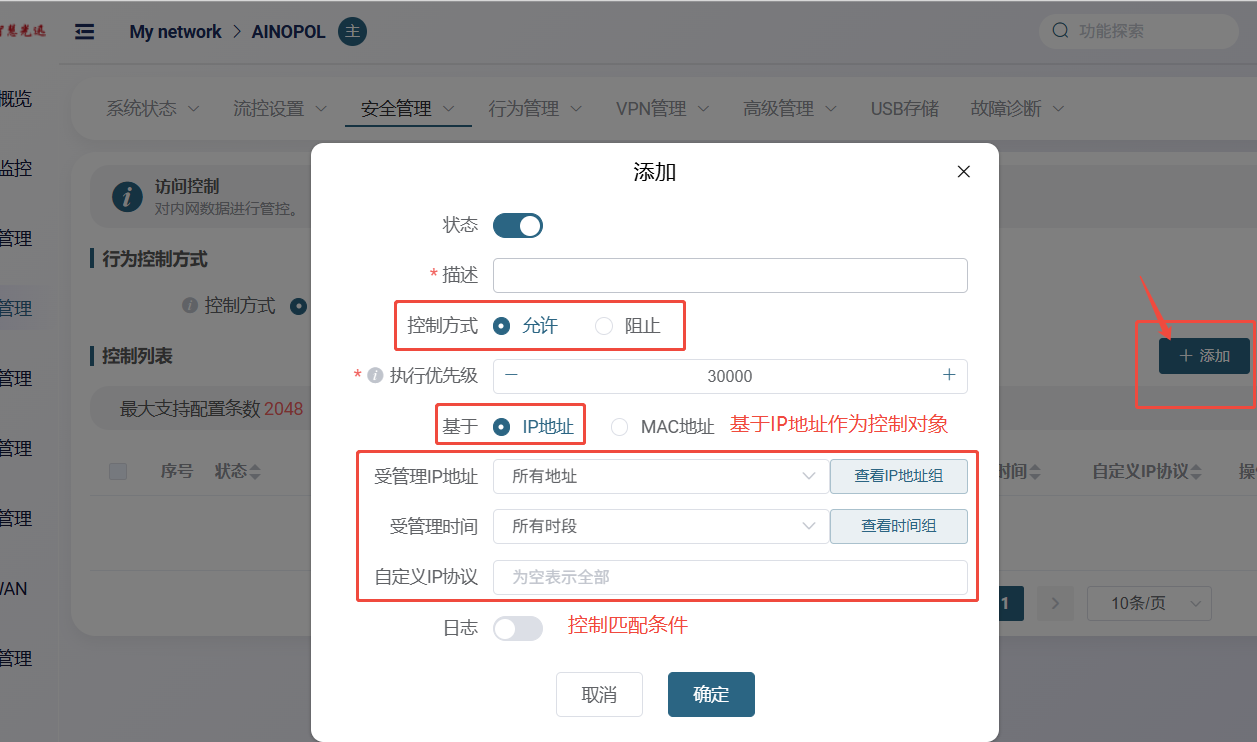1257x742 pixels.
Task: Select the 阻止 radio button
Action: (604, 326)
